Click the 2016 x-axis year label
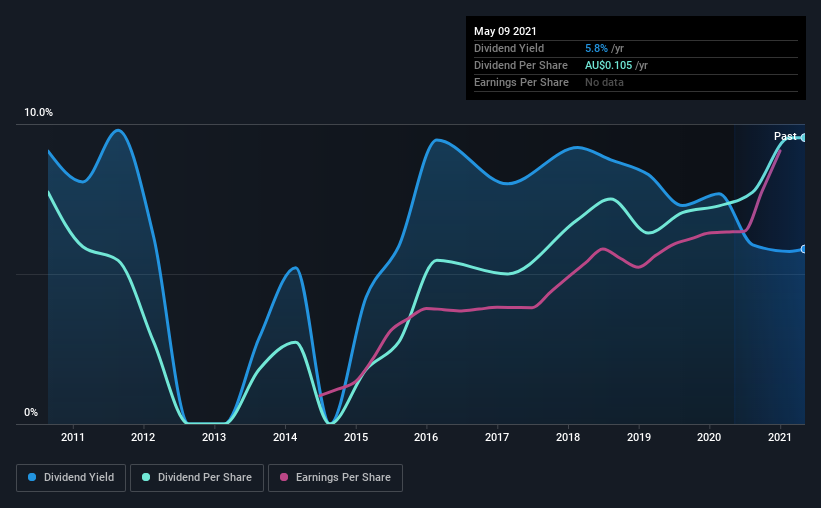Screen dimensions: 821x508 pos(426,437)
